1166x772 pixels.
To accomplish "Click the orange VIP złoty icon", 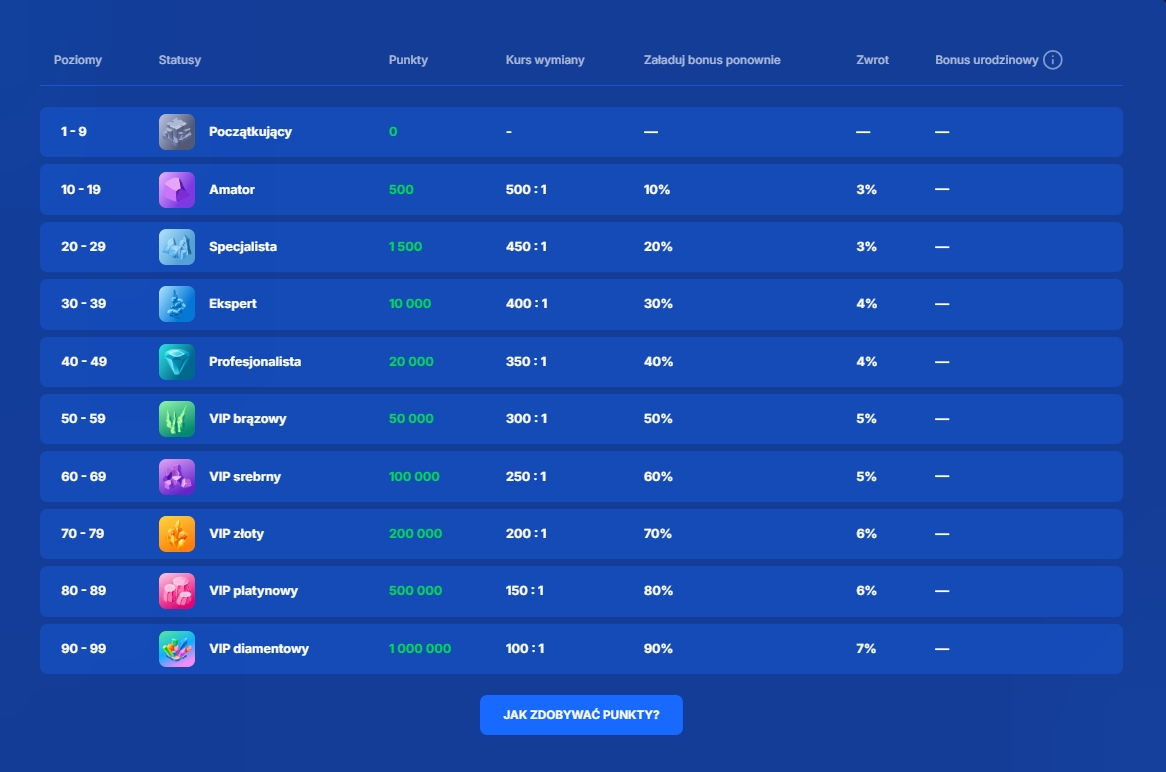I will point(176,534).
